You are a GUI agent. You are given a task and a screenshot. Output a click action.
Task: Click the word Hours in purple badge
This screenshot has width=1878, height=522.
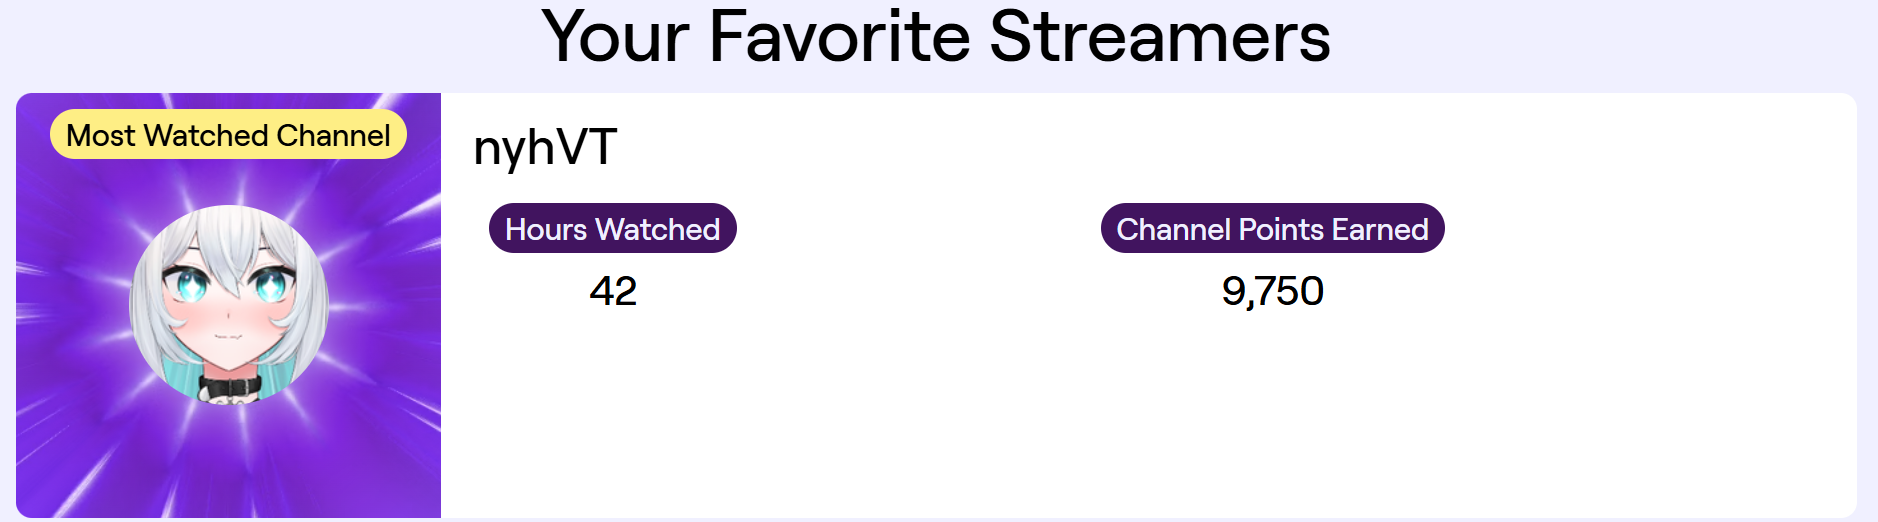click(546, 229)
